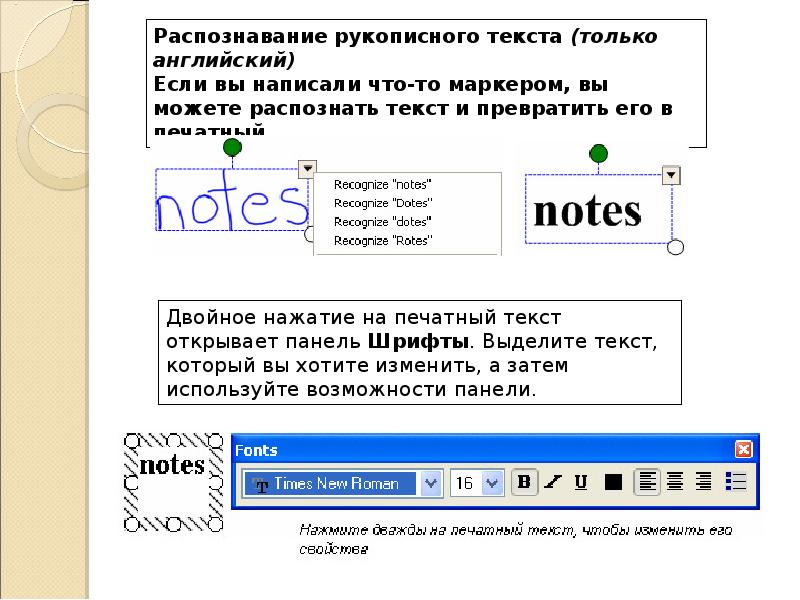This screenshot has height=600, width=800.
Task: Expand the font size 16 dropdown
Action: 491,484
